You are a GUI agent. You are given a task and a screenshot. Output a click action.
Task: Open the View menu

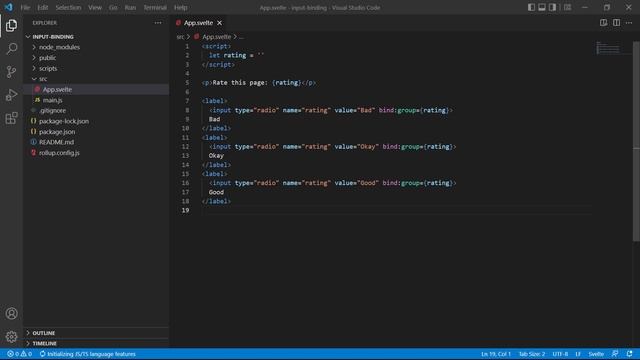[x=95, y=7]
